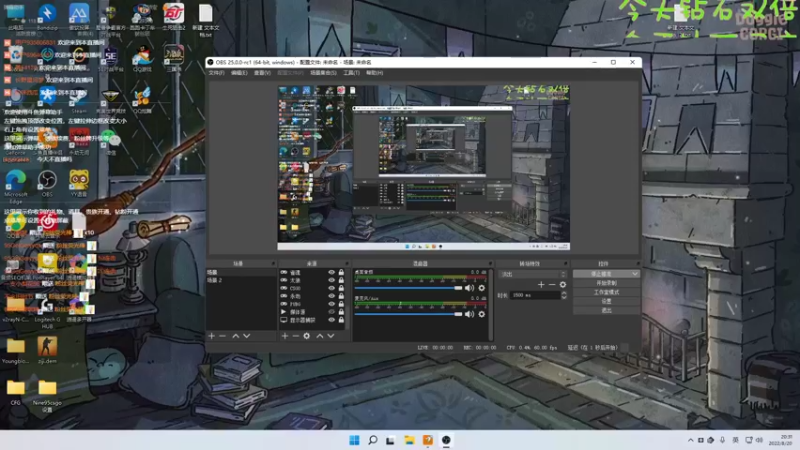Screen dimensions: 800x450
Task: Open transition properties gear icon
Action: pos(563,285)
